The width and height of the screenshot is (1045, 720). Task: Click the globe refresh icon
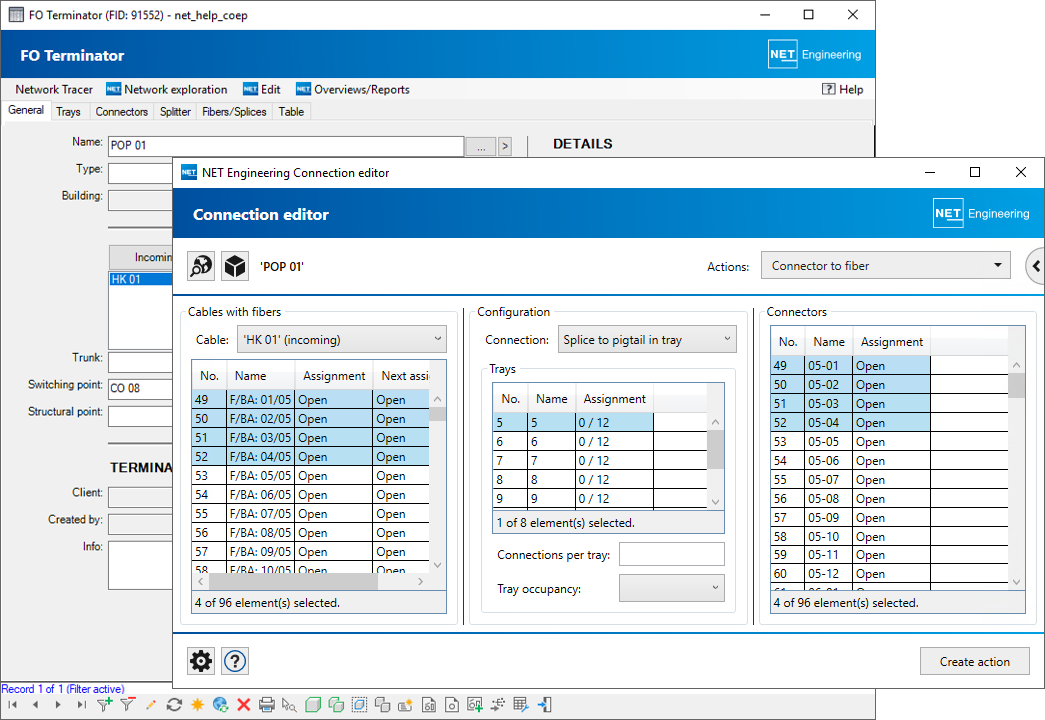[221, 705]
